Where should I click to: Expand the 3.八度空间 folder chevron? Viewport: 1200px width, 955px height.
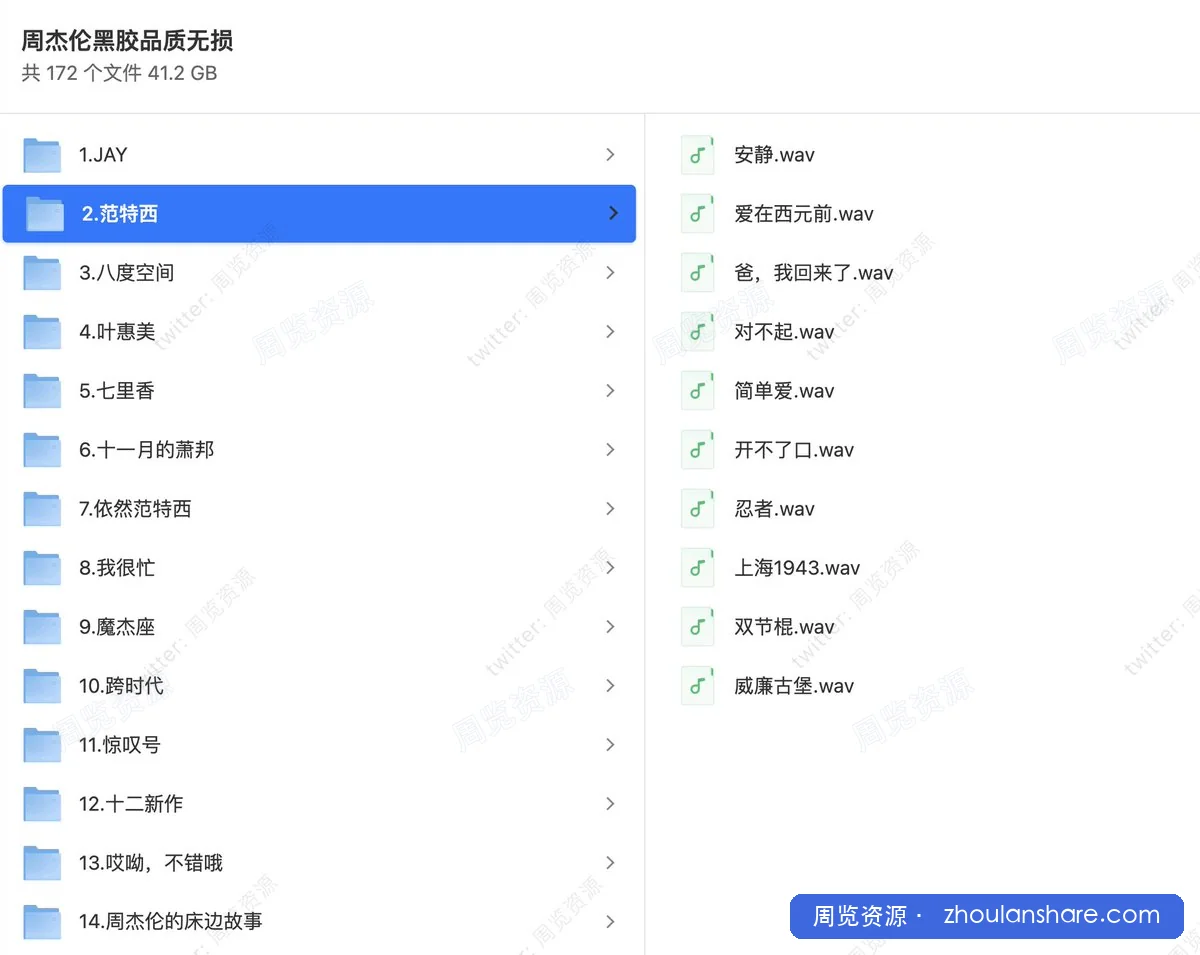click(x=610, y=273)
